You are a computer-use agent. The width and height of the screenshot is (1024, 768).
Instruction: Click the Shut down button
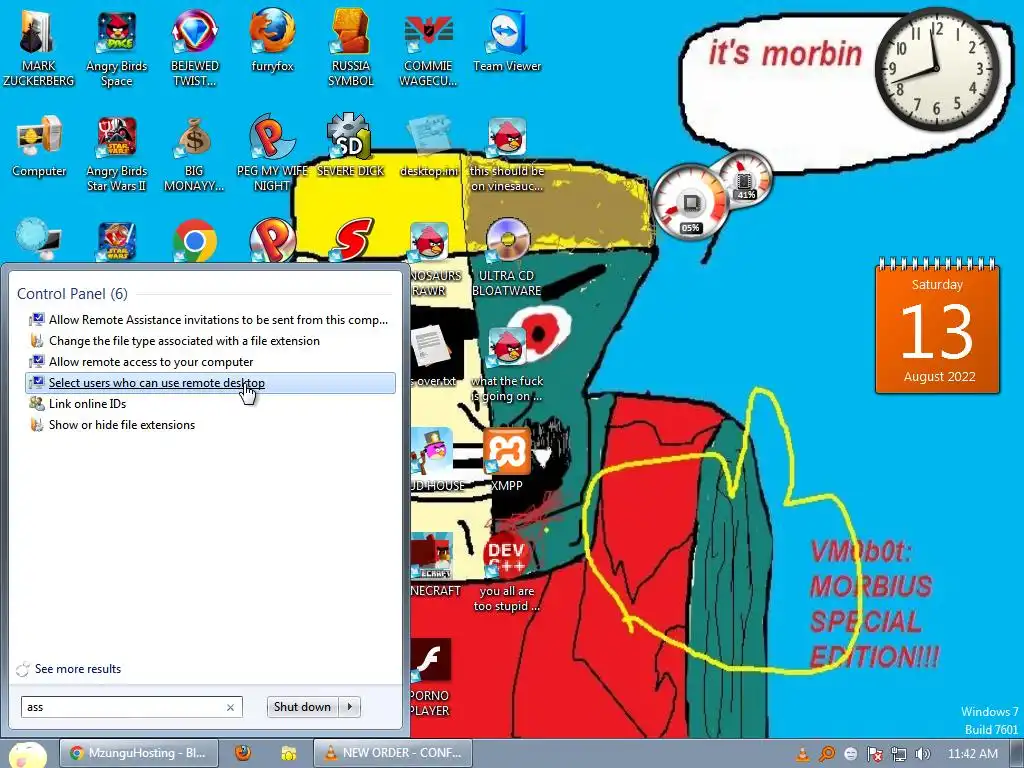(x=302, y=707)
